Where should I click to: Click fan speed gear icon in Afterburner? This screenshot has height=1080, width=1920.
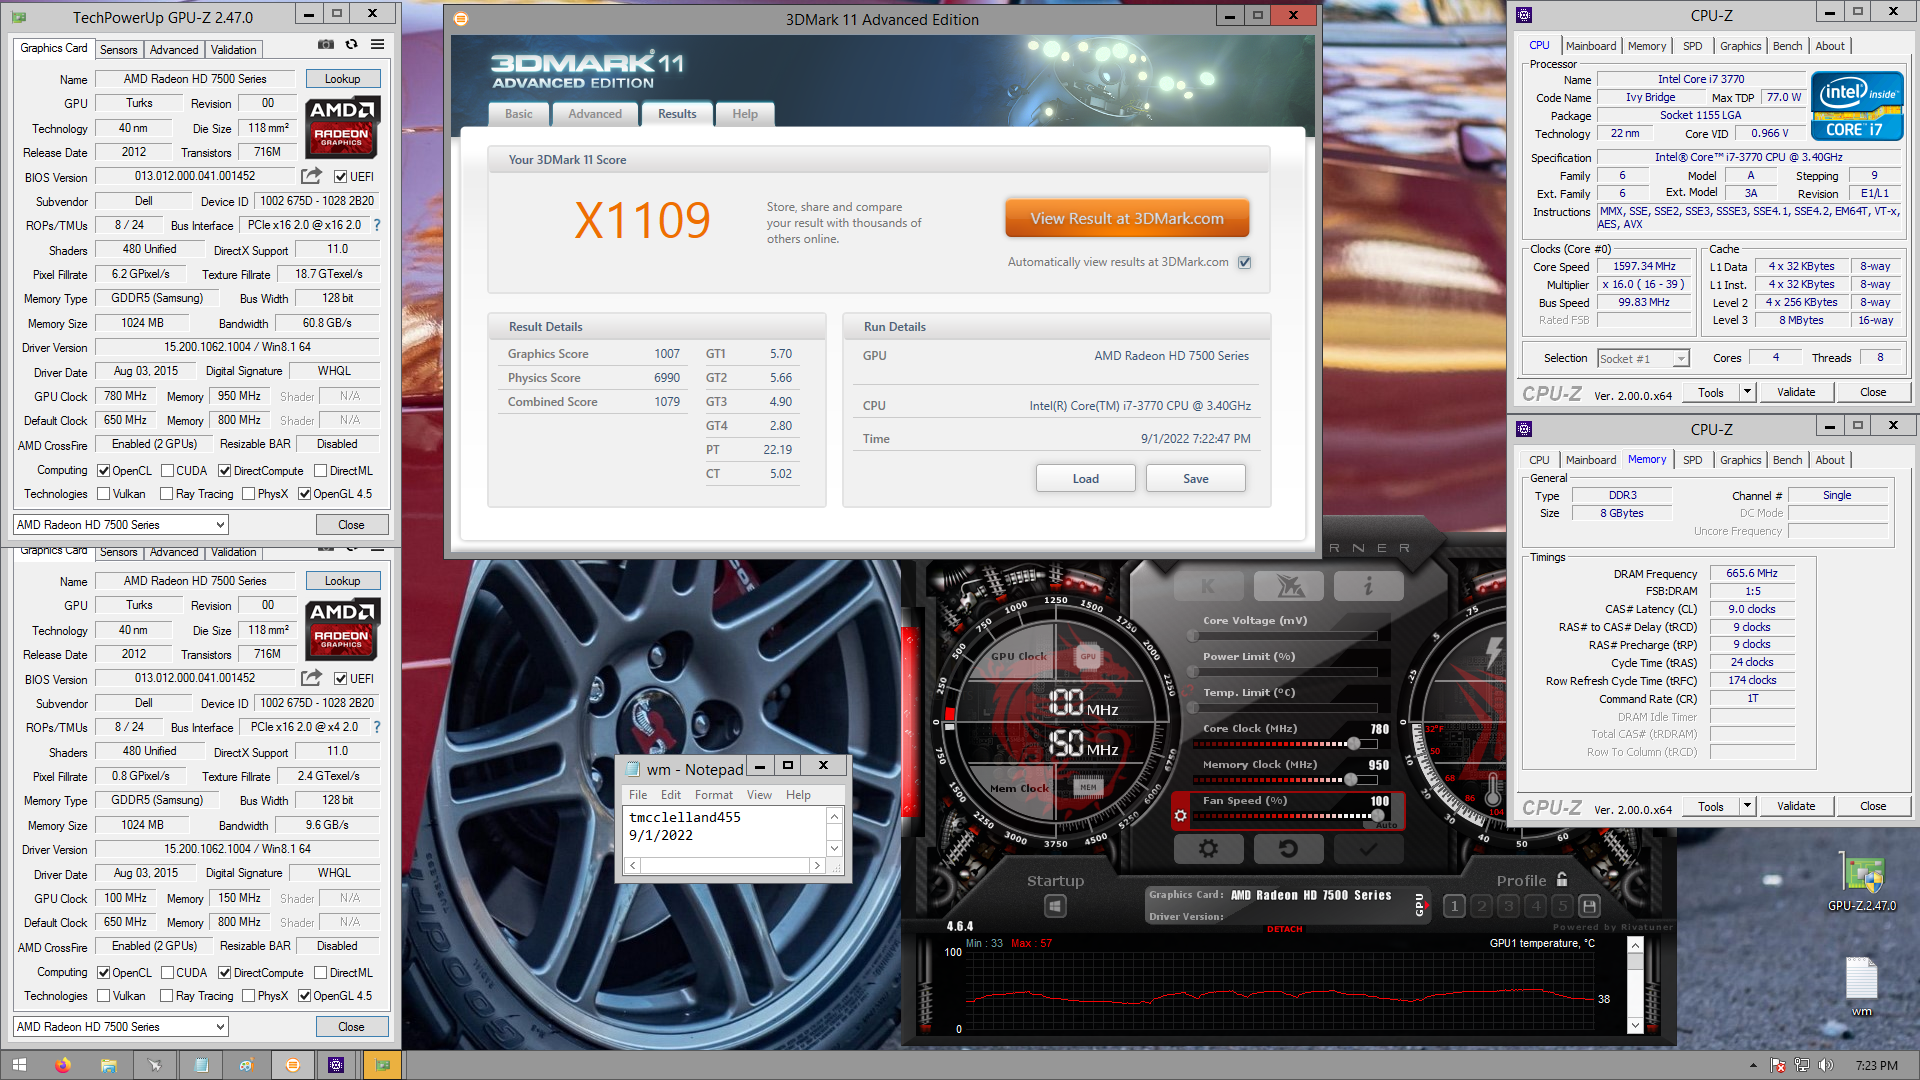tap(1180, 816)
